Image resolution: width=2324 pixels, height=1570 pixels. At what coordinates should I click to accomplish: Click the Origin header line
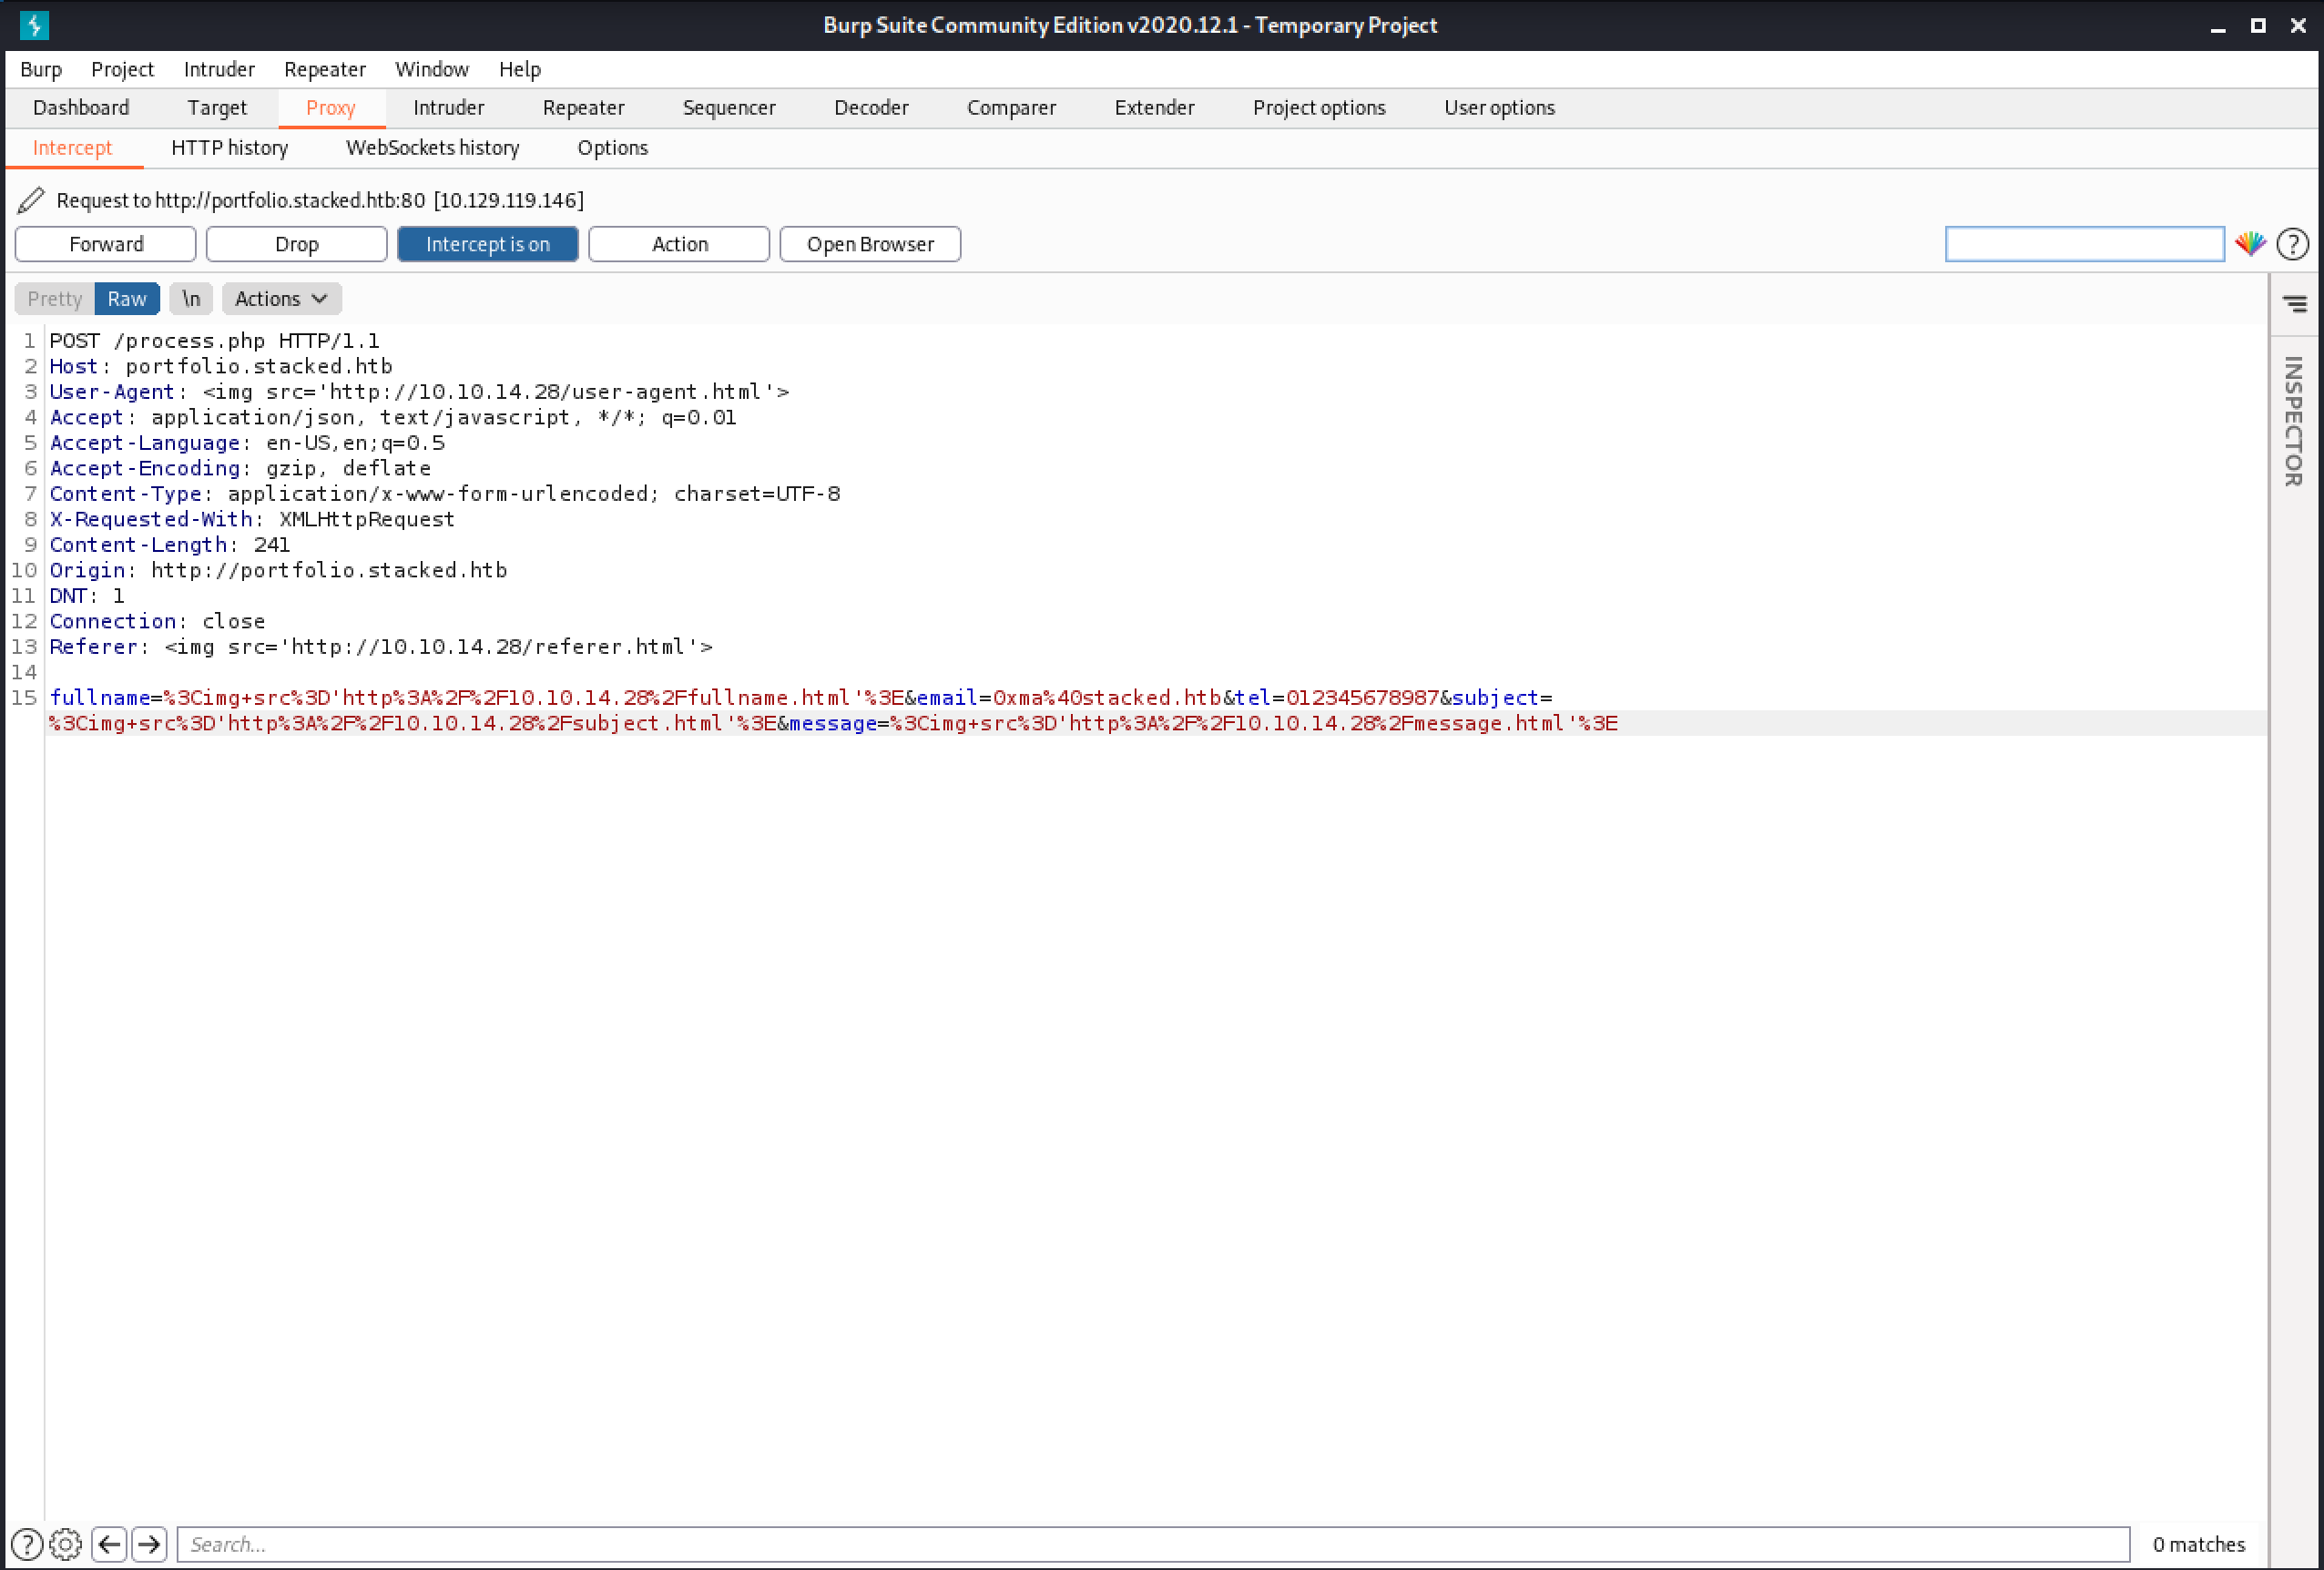[x=279, y=570]
